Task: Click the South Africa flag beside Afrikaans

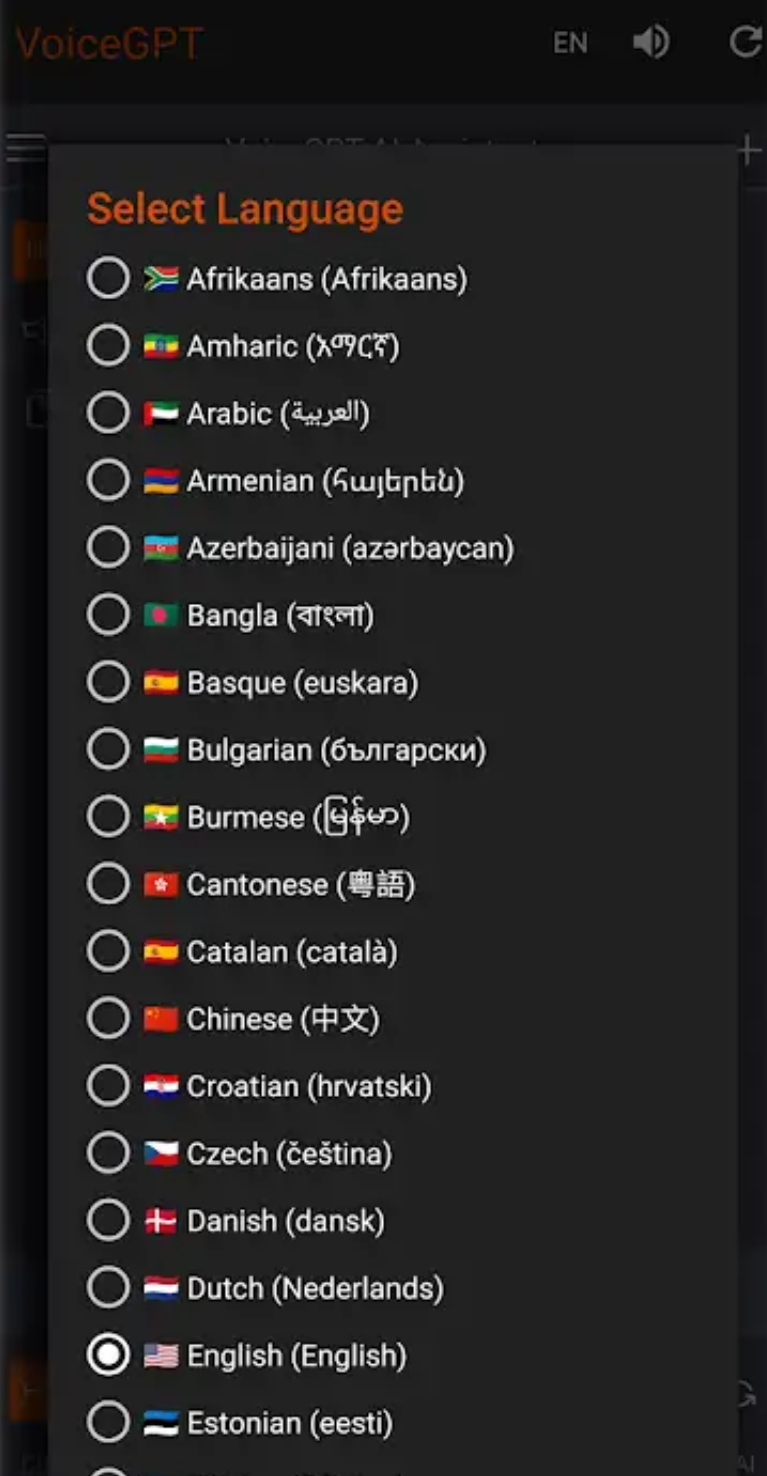Action: click(x=161, y=278)
